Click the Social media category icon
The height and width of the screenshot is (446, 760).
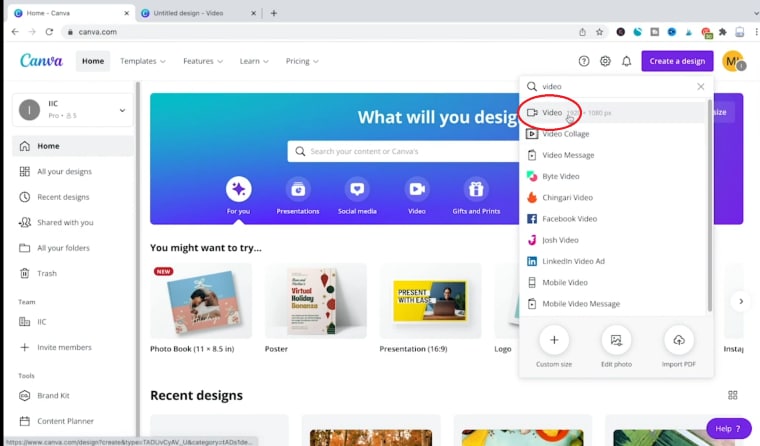point(357,189)
